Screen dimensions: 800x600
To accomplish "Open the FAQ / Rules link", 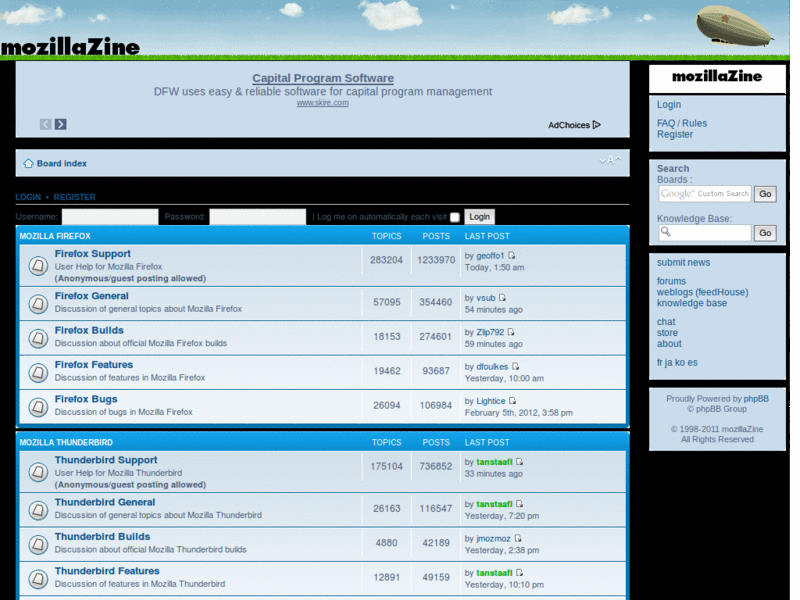I will [x=682, y=123].
